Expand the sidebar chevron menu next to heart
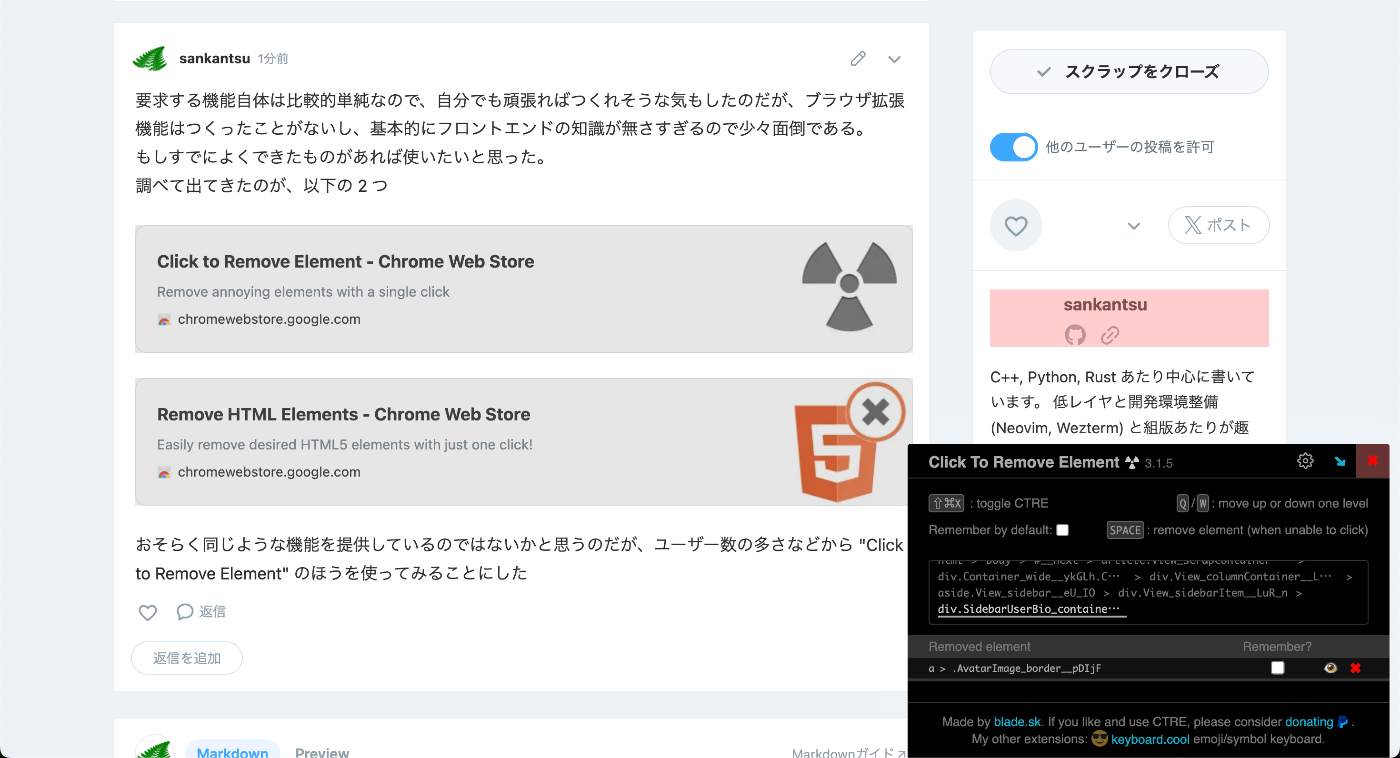 click(1134, 226)
